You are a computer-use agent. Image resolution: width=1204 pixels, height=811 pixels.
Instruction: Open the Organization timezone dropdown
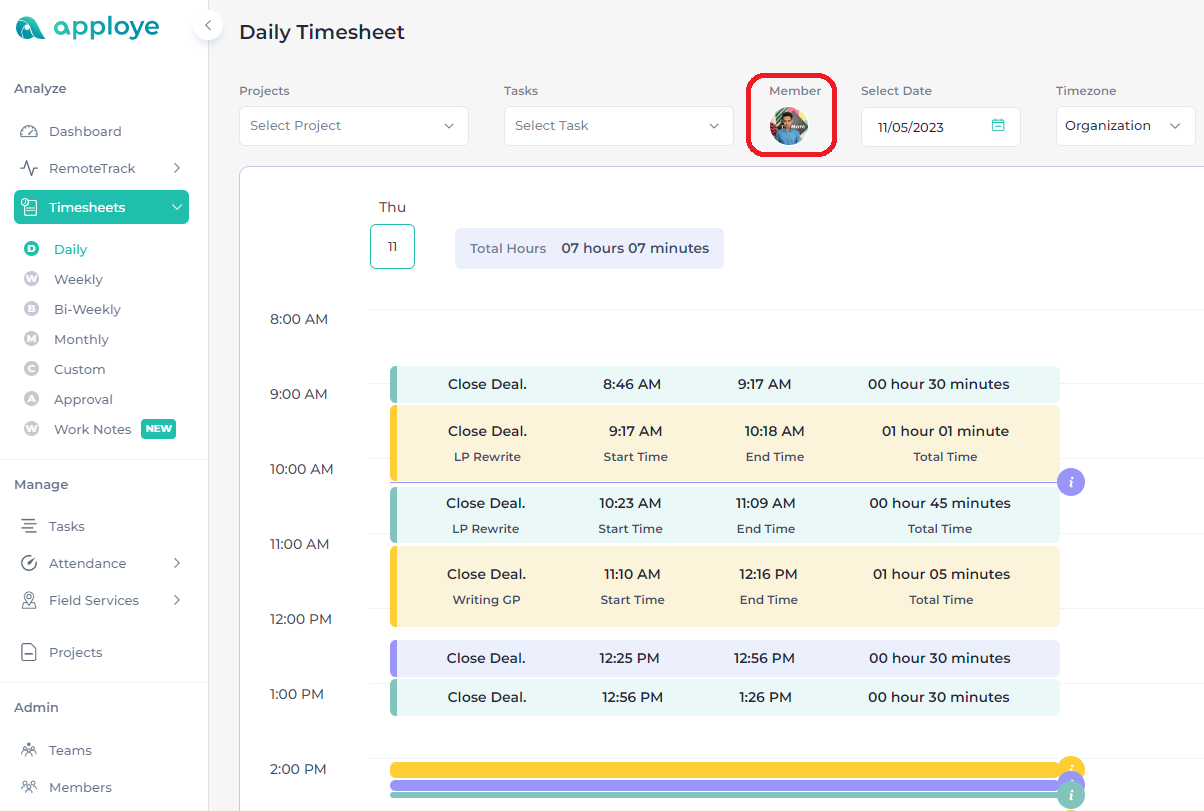point(1124,125)
